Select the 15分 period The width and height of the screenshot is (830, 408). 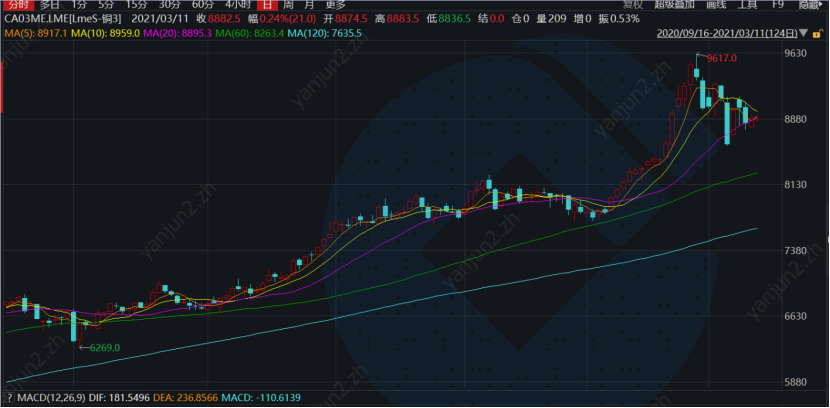coord(137,5)
